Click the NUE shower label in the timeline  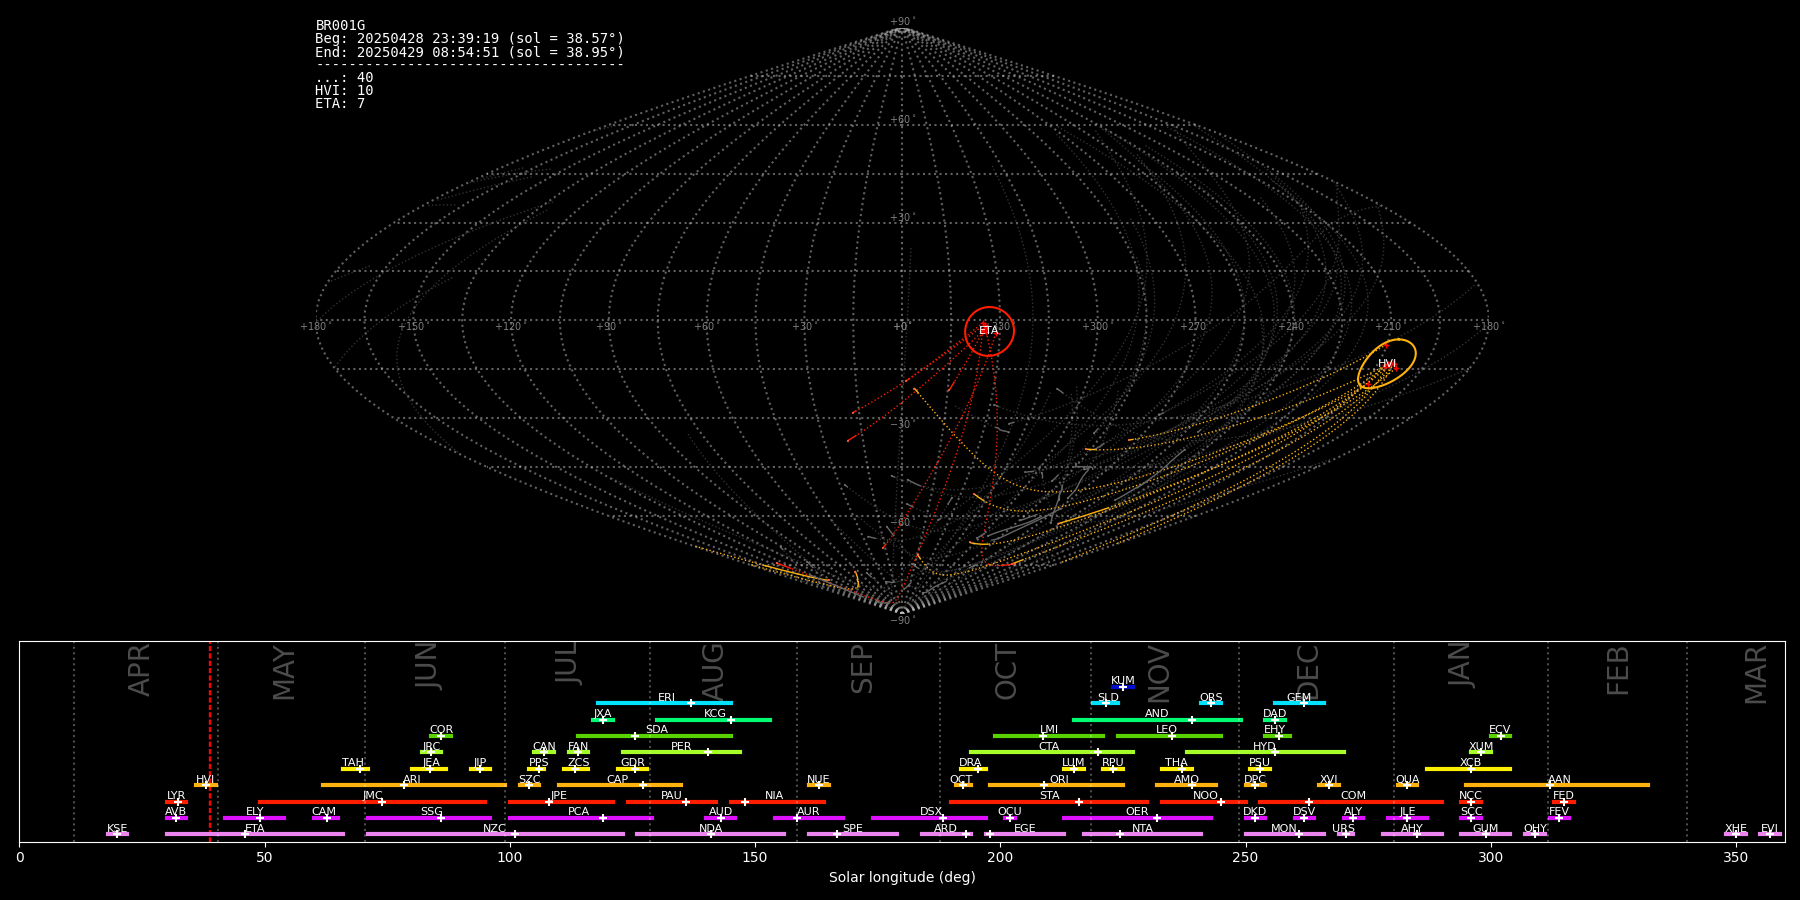point(818,780)
